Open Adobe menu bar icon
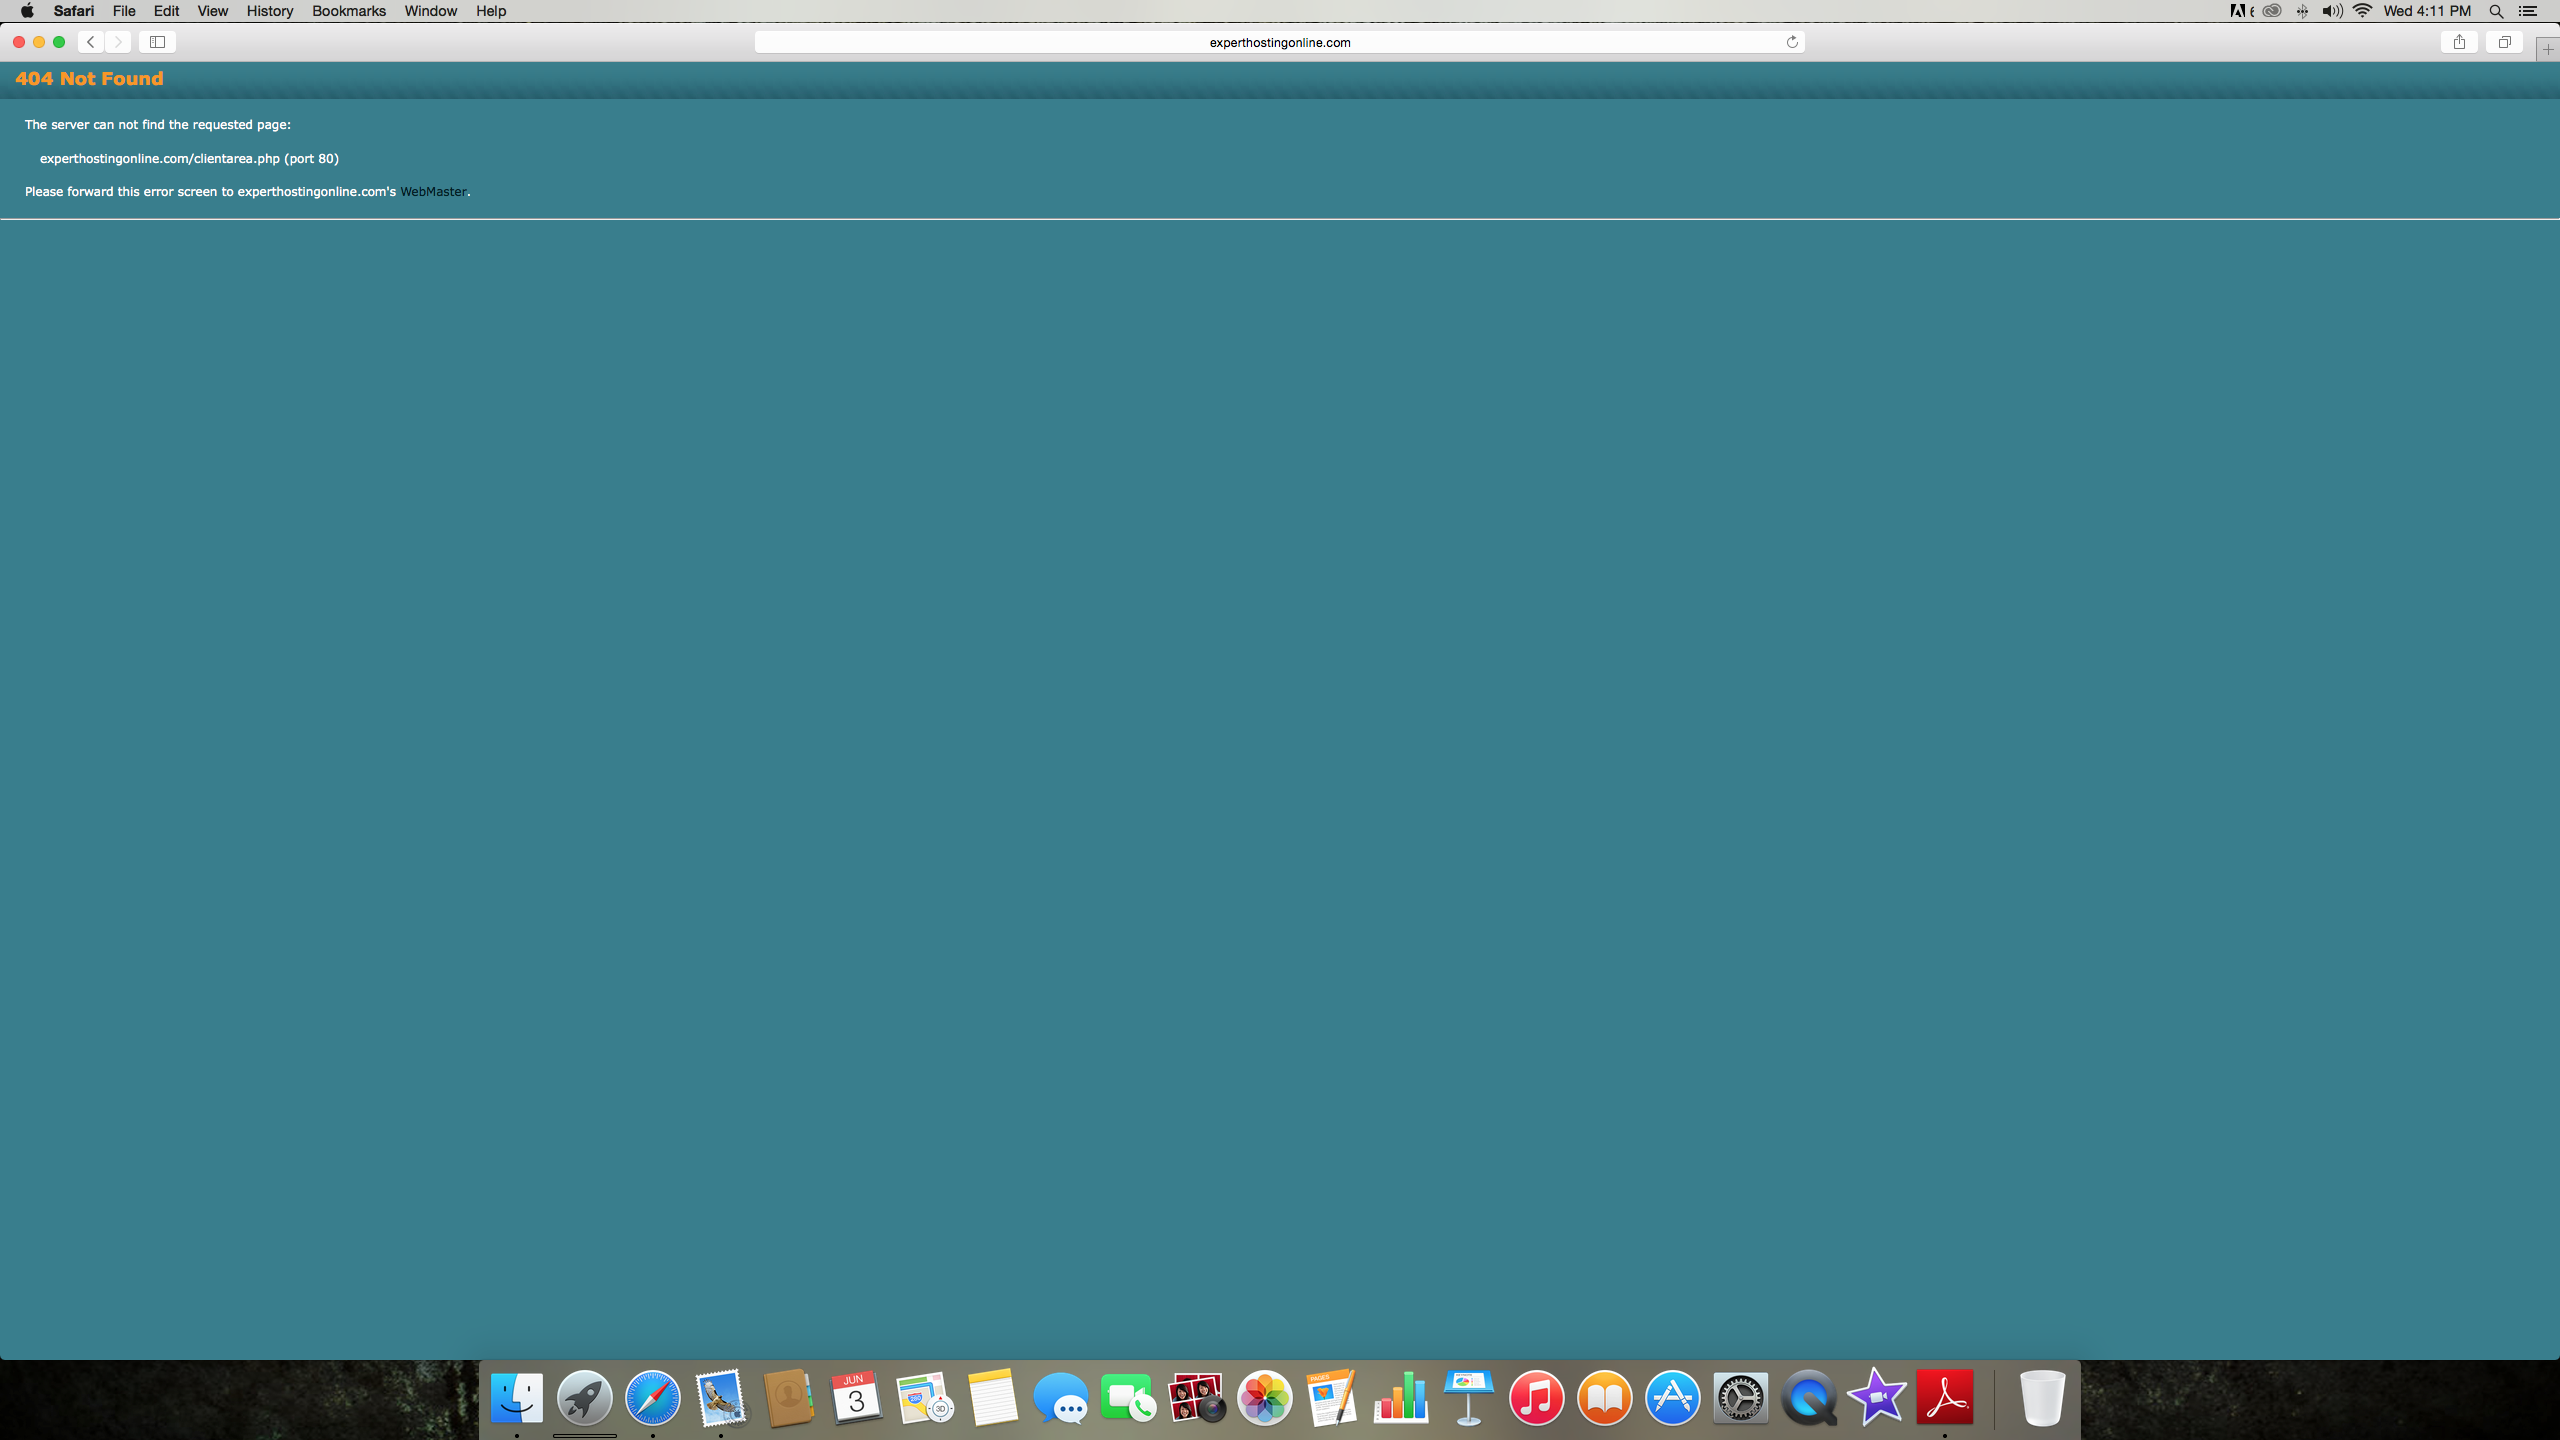The image size is (2560, 1440). (x=2241, y=11)
